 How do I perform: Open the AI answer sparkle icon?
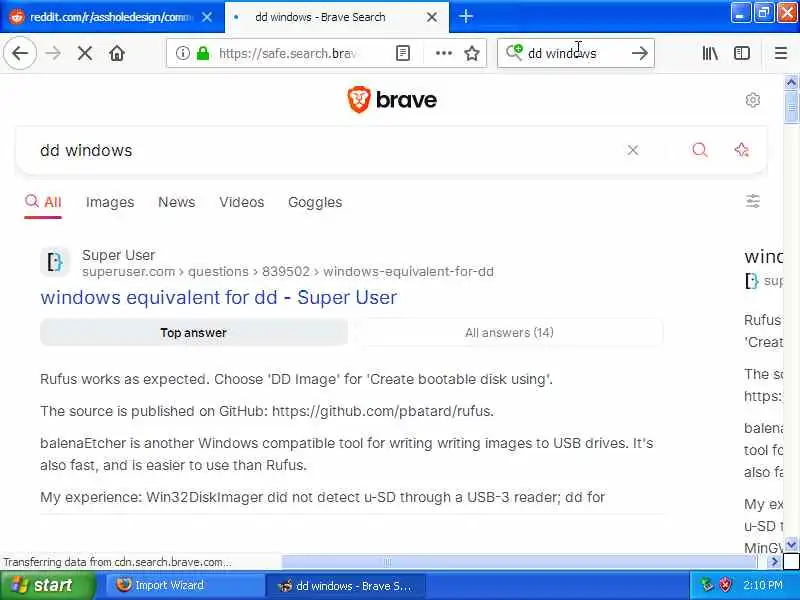(x=741, y=150)
